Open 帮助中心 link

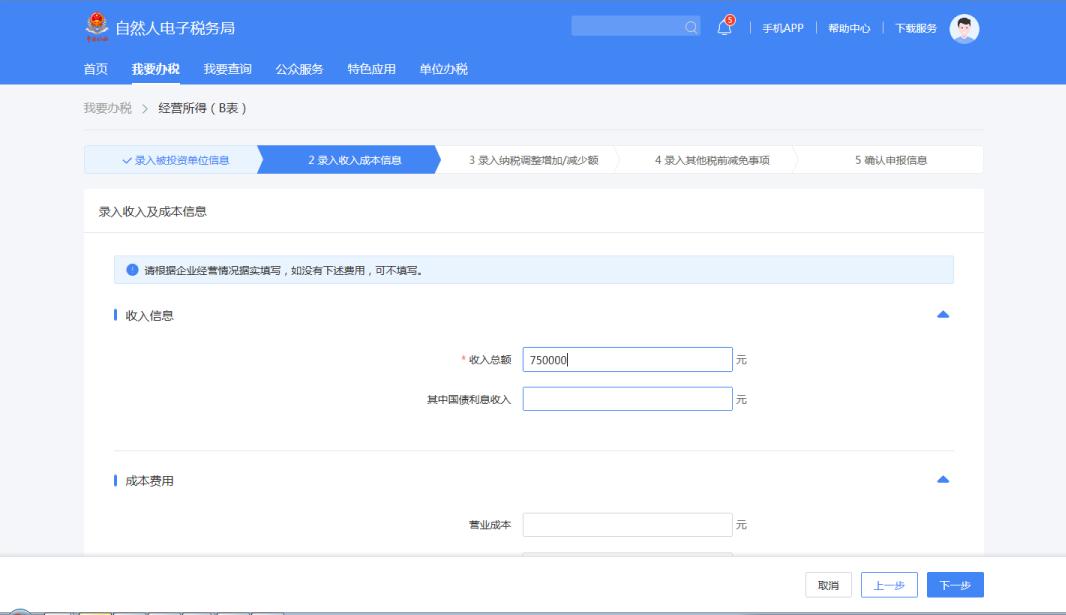pos(848,28)
